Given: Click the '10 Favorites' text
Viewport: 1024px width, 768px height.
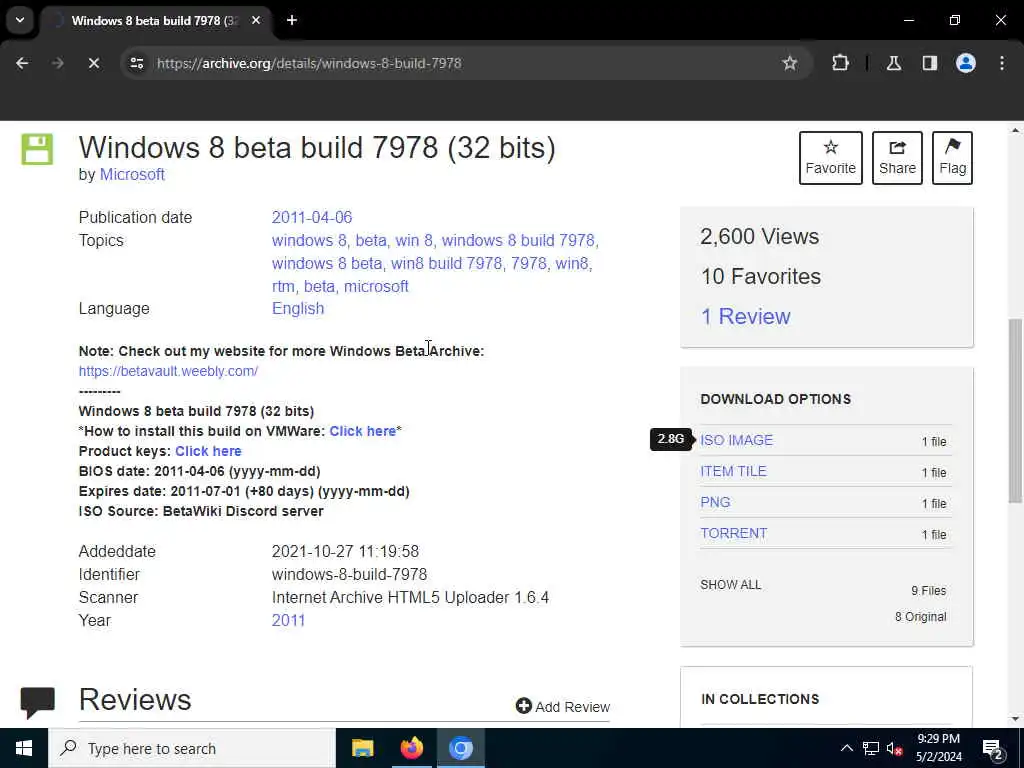Looking at the screenshot, I should point(761,276).
